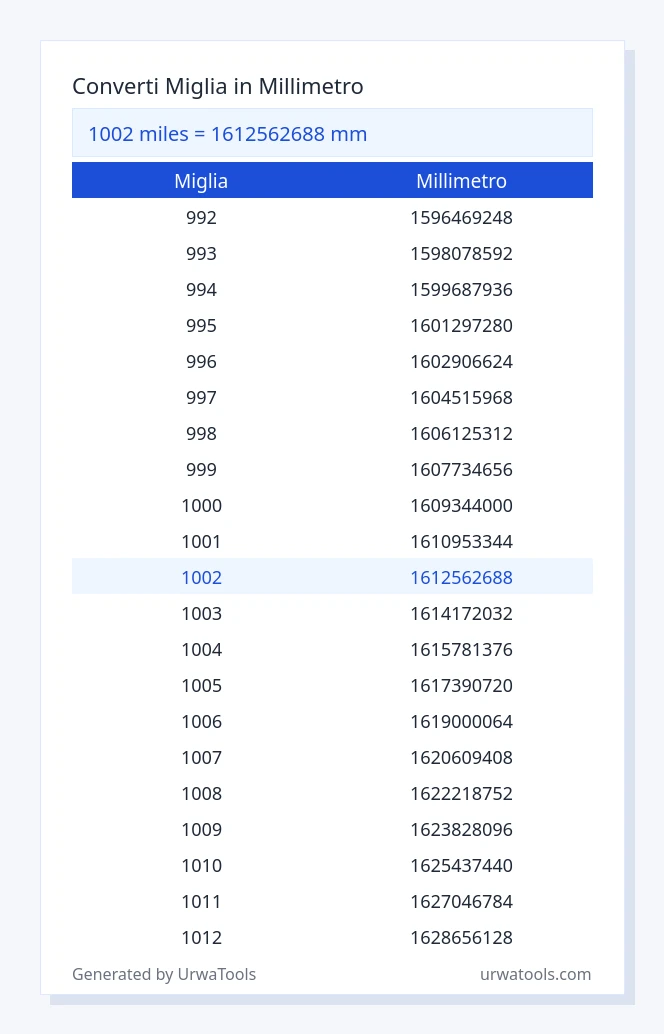This screenshot has height=1034, width=664.
Task: Select the 999 miles cell
Action: pyautogui.click(x=201, y=470)
